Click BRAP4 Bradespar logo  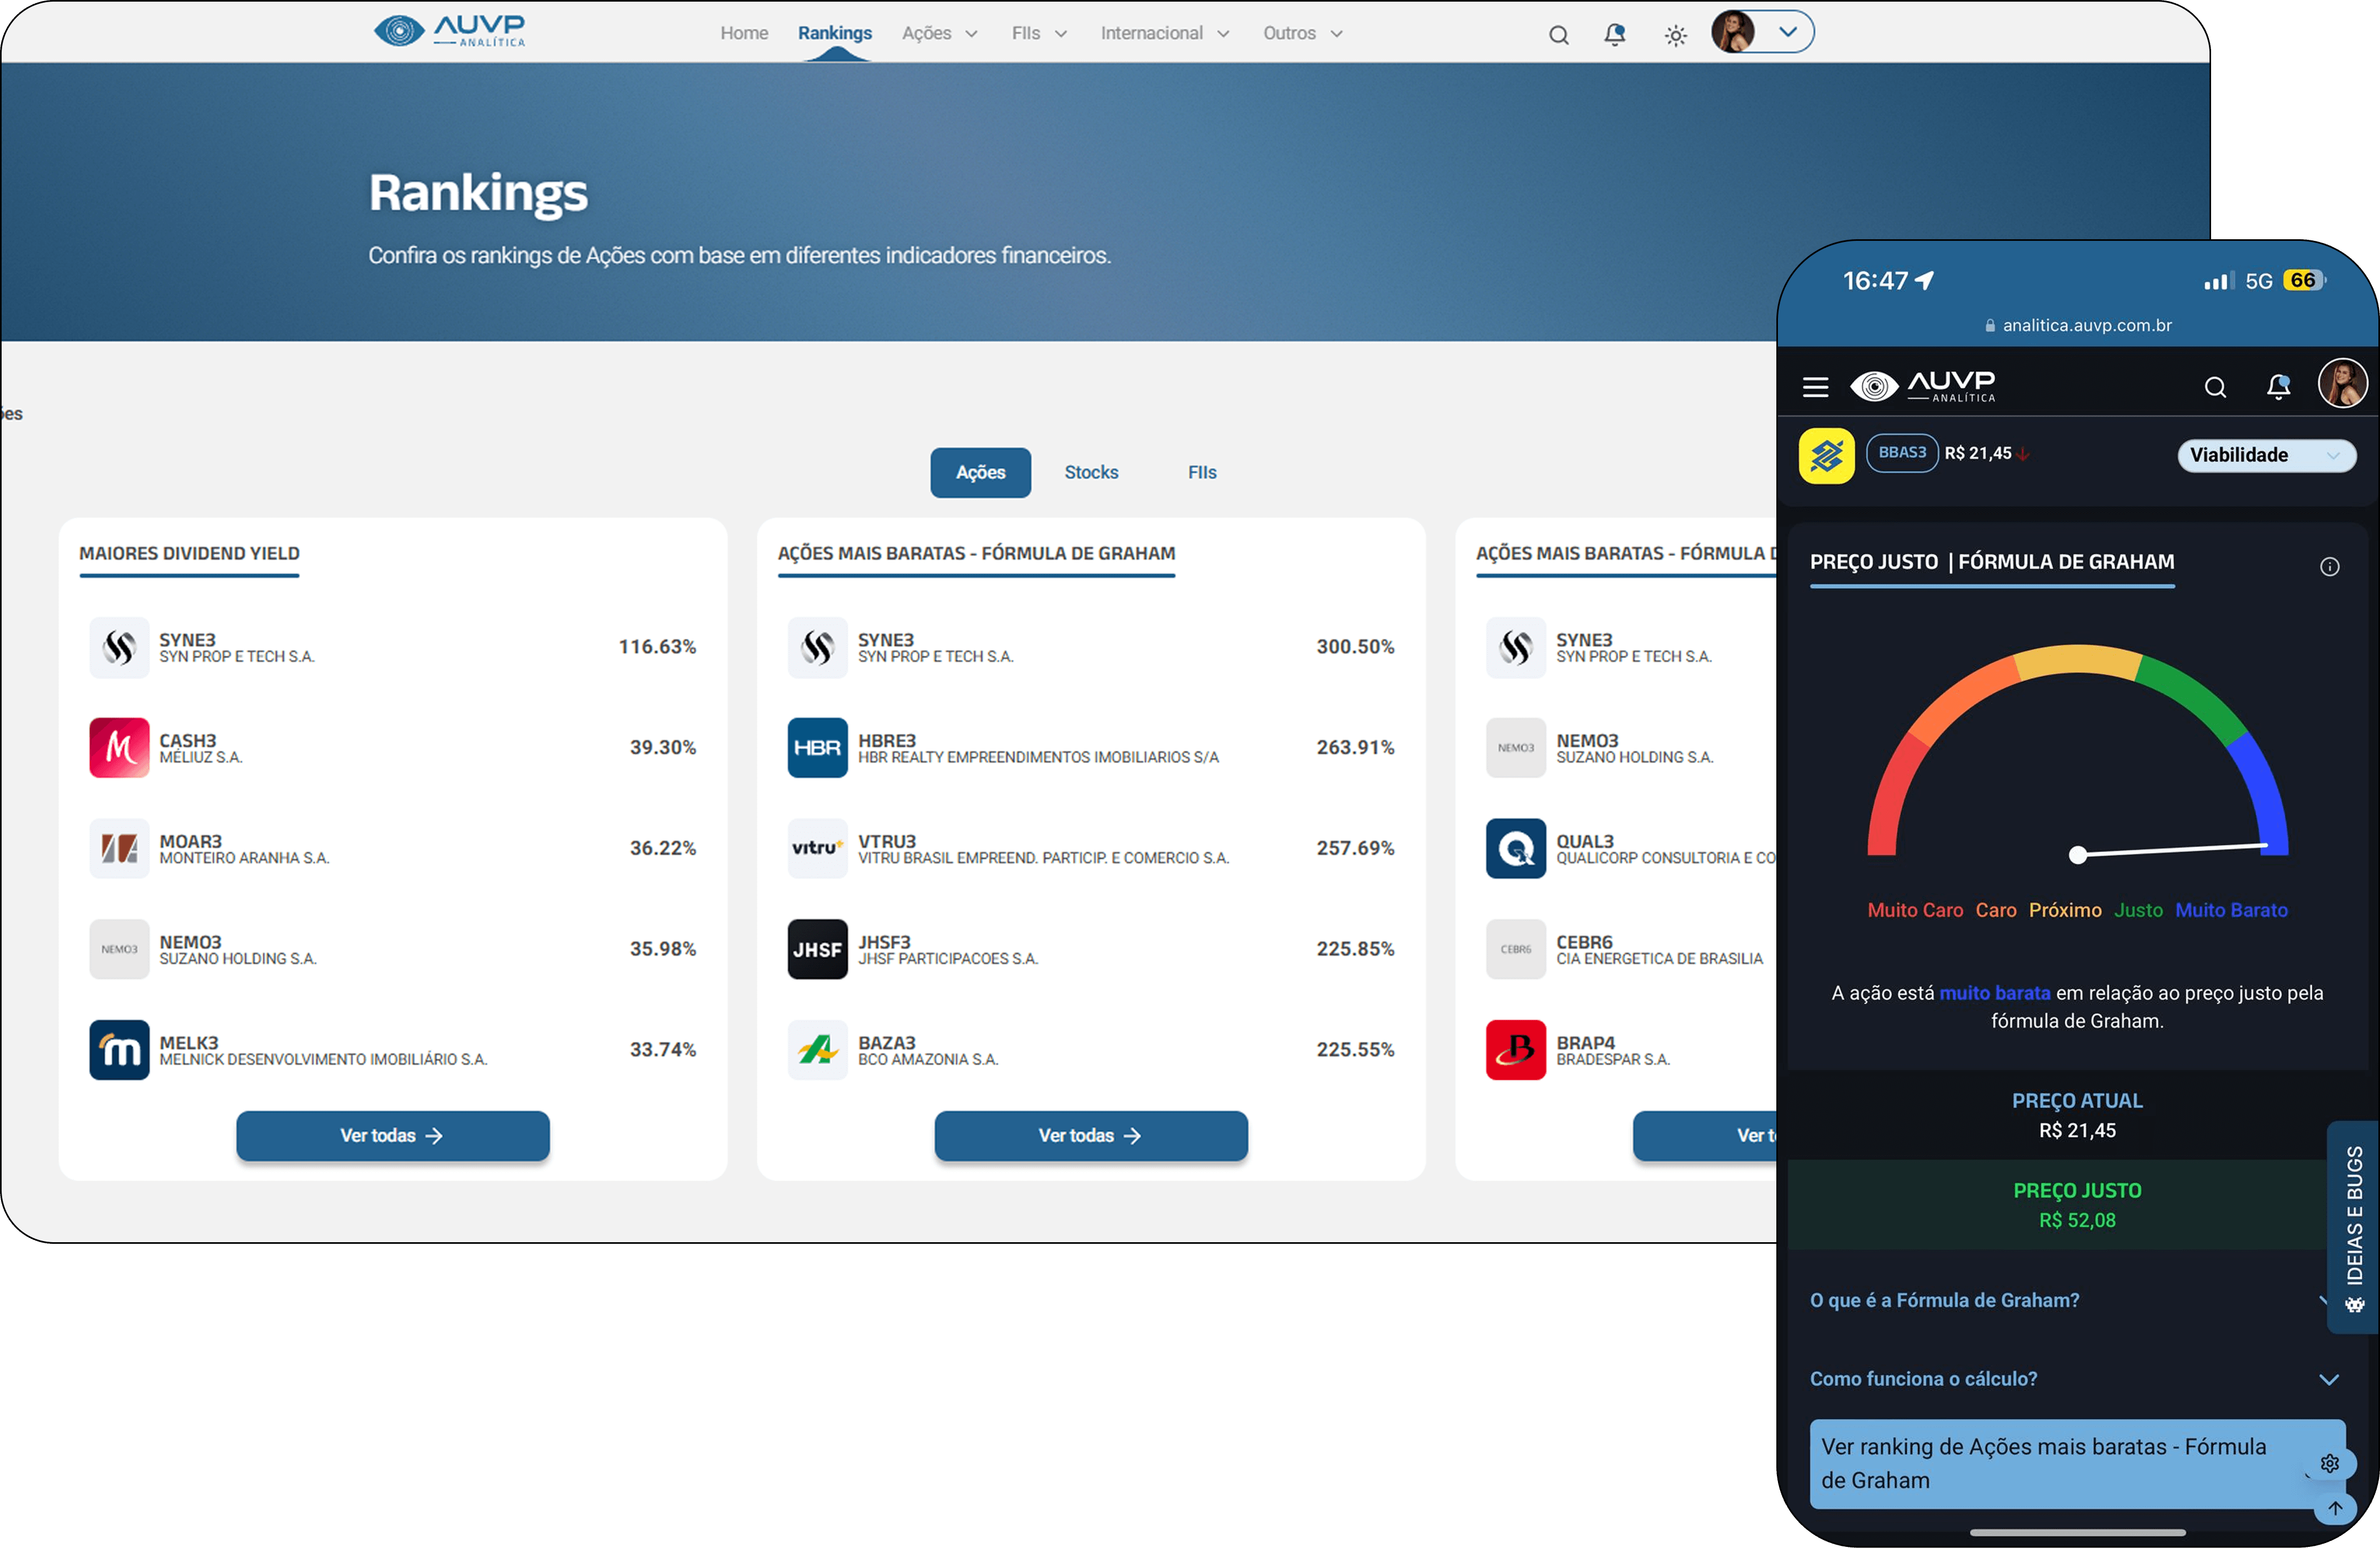pos(1516,1050)
